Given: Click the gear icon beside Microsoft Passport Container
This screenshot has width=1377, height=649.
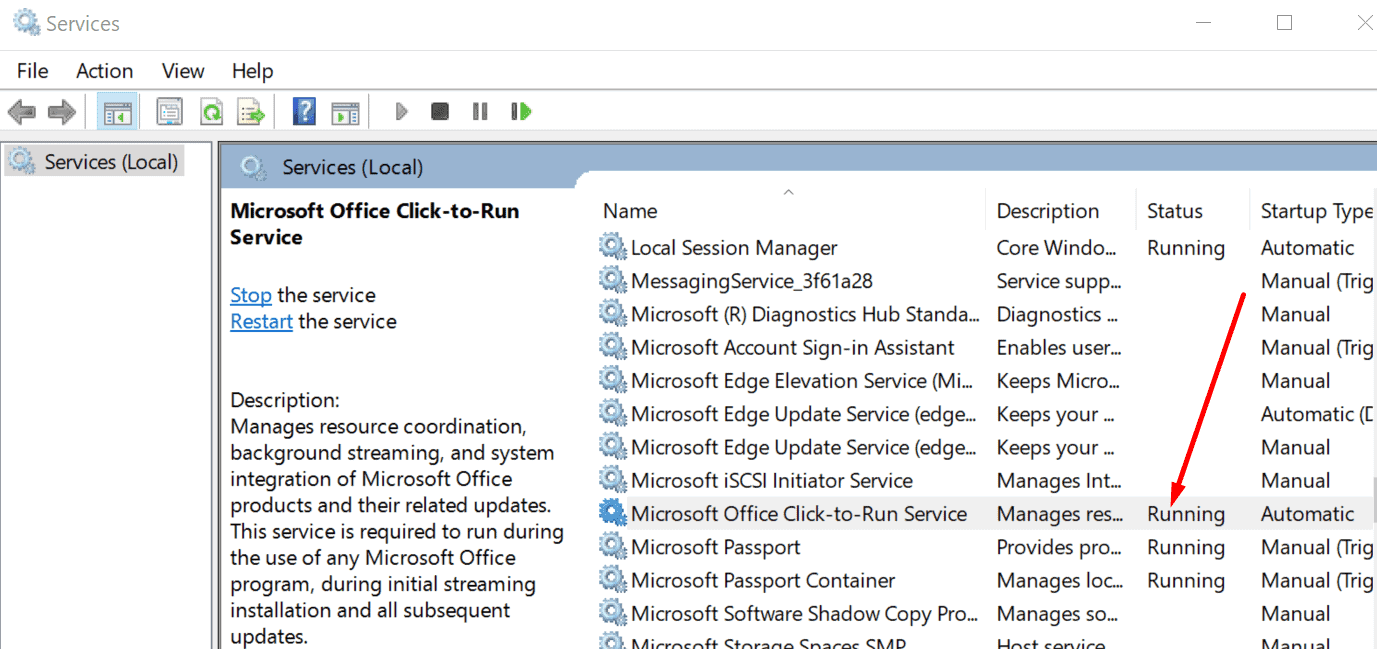Looking at the screenshot, I should [612, 580].
